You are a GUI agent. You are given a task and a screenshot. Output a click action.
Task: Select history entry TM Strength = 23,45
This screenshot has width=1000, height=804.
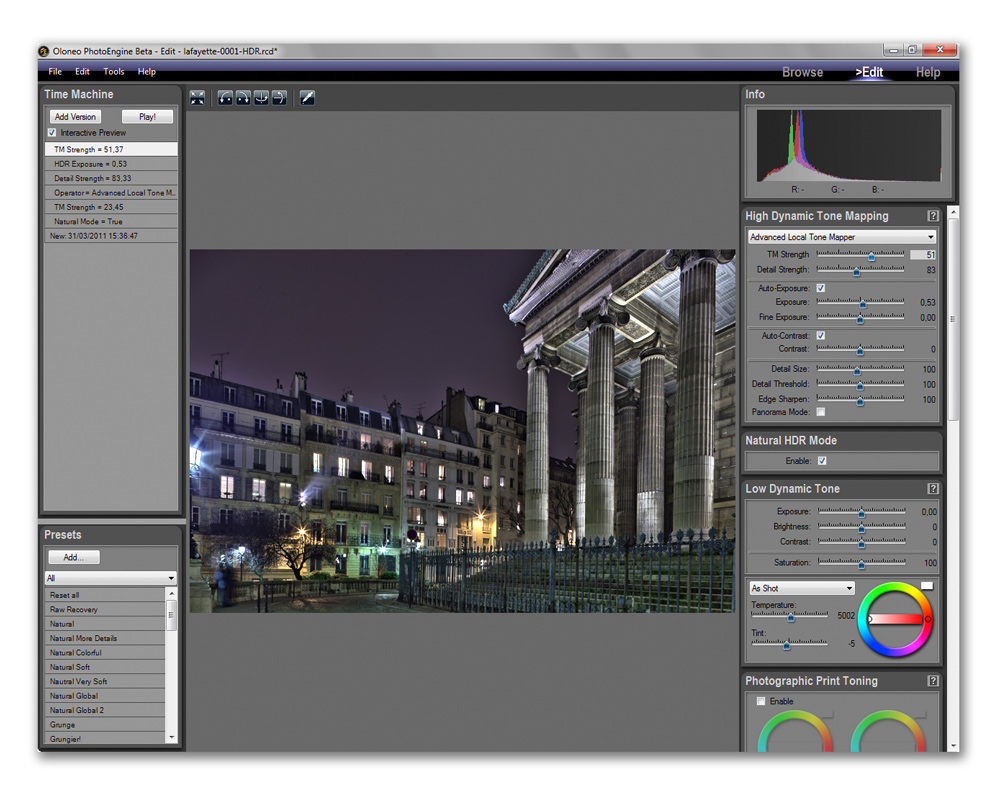click(x=111, y=207)
